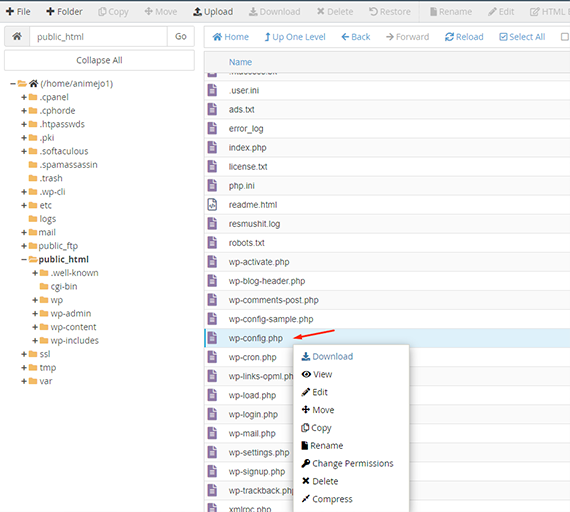This screenshot has height=512, width=570.
Task: Navigate Back
Action: tap(356, 37)
